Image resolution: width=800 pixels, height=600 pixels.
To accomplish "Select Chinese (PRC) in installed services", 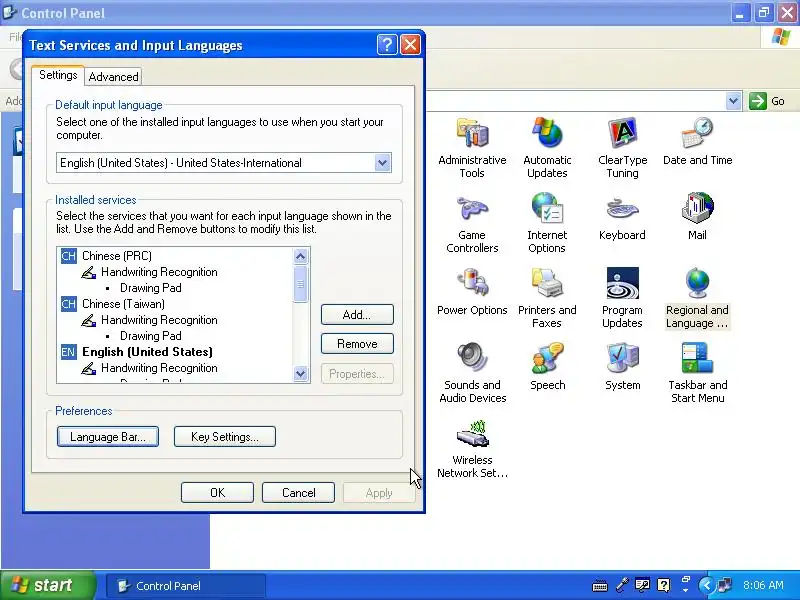I will pyautogui.click(x=117, y=256).
